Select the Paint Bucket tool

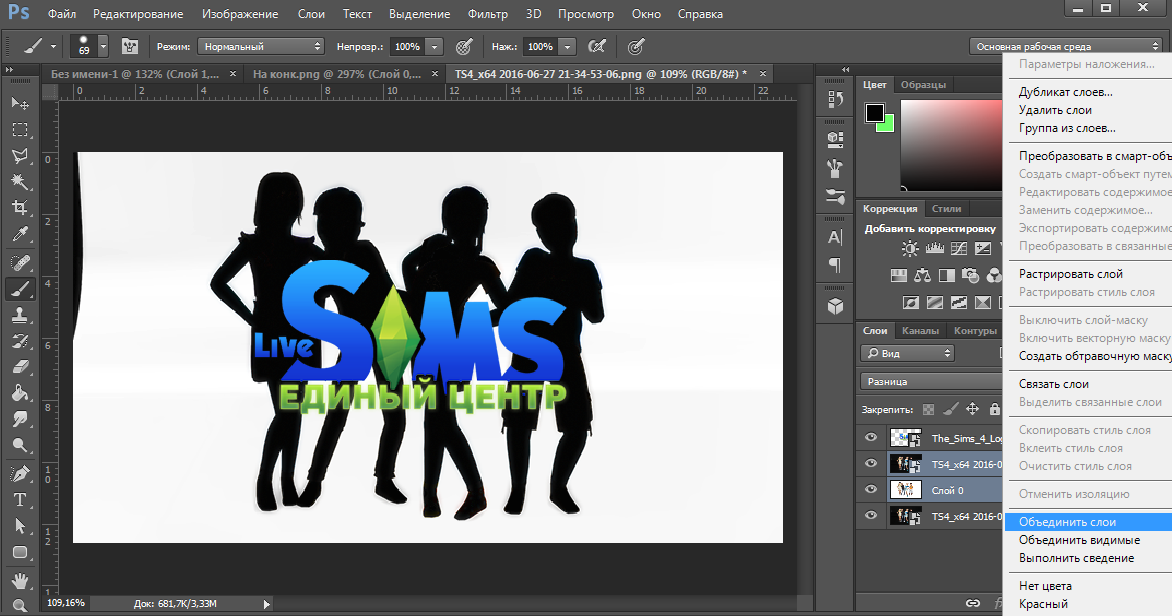pos(20,393)
